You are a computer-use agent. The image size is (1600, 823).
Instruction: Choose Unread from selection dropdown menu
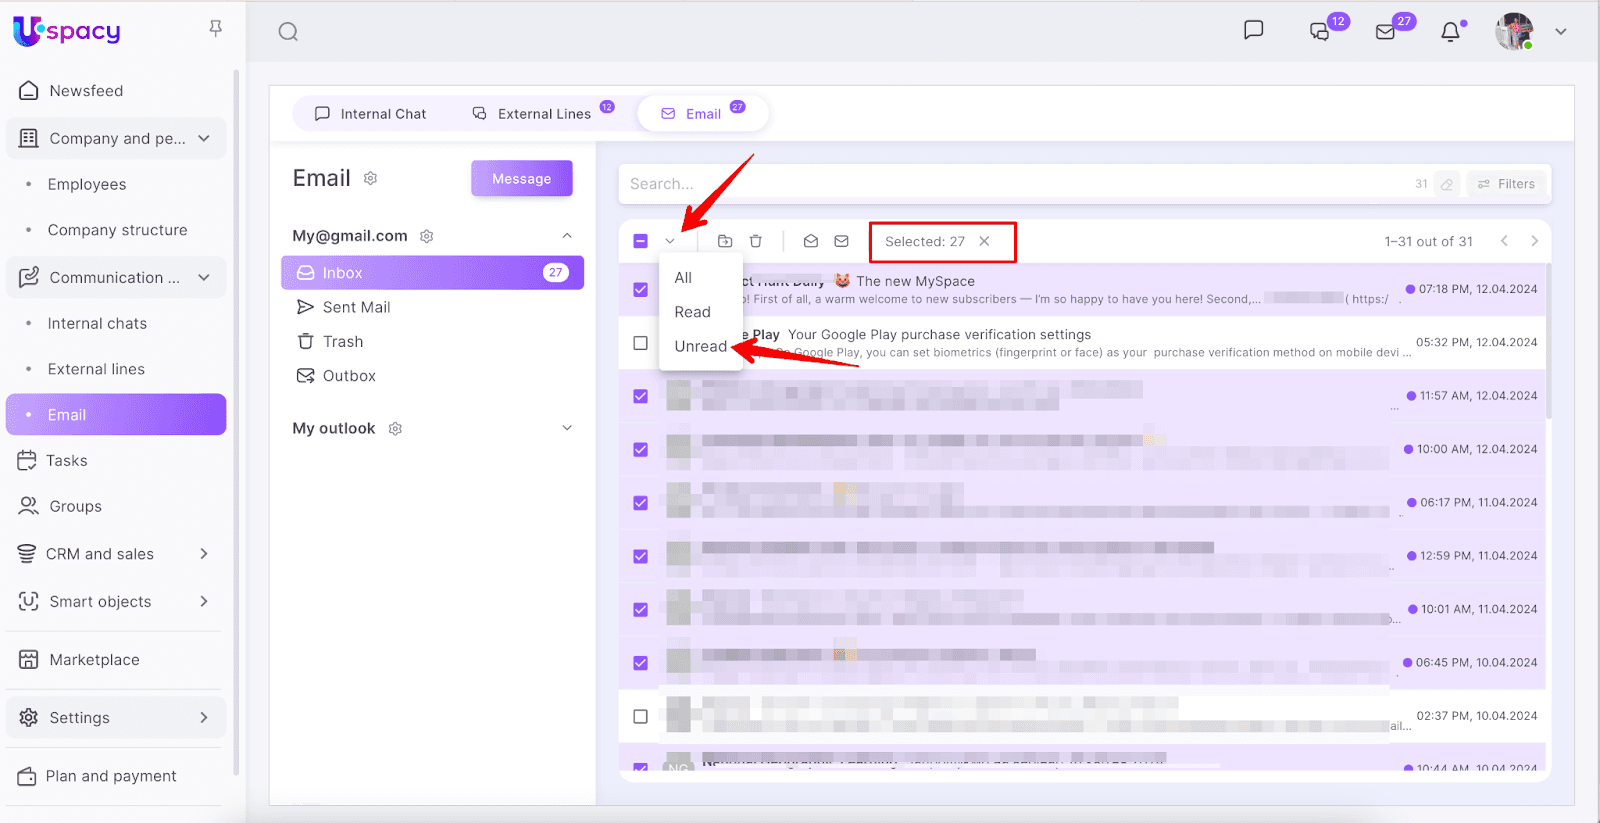tap(700, 346)
